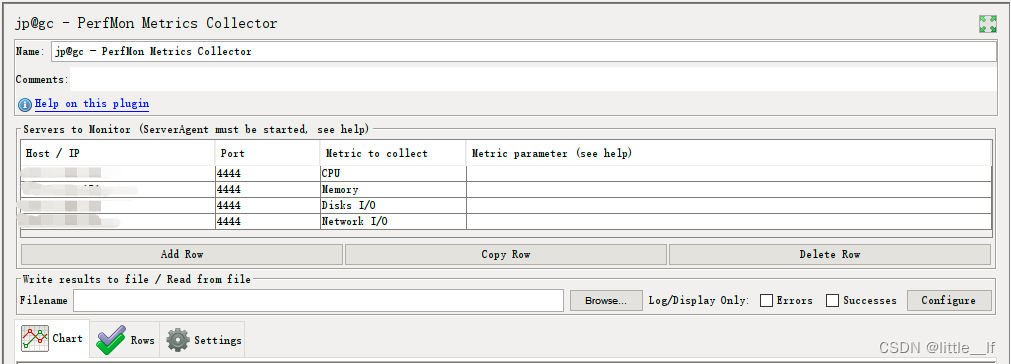Screen dimensions: 1011x364
Task: Click the Copy Row button
Action: pyautogui.click(x=506, y=254)
